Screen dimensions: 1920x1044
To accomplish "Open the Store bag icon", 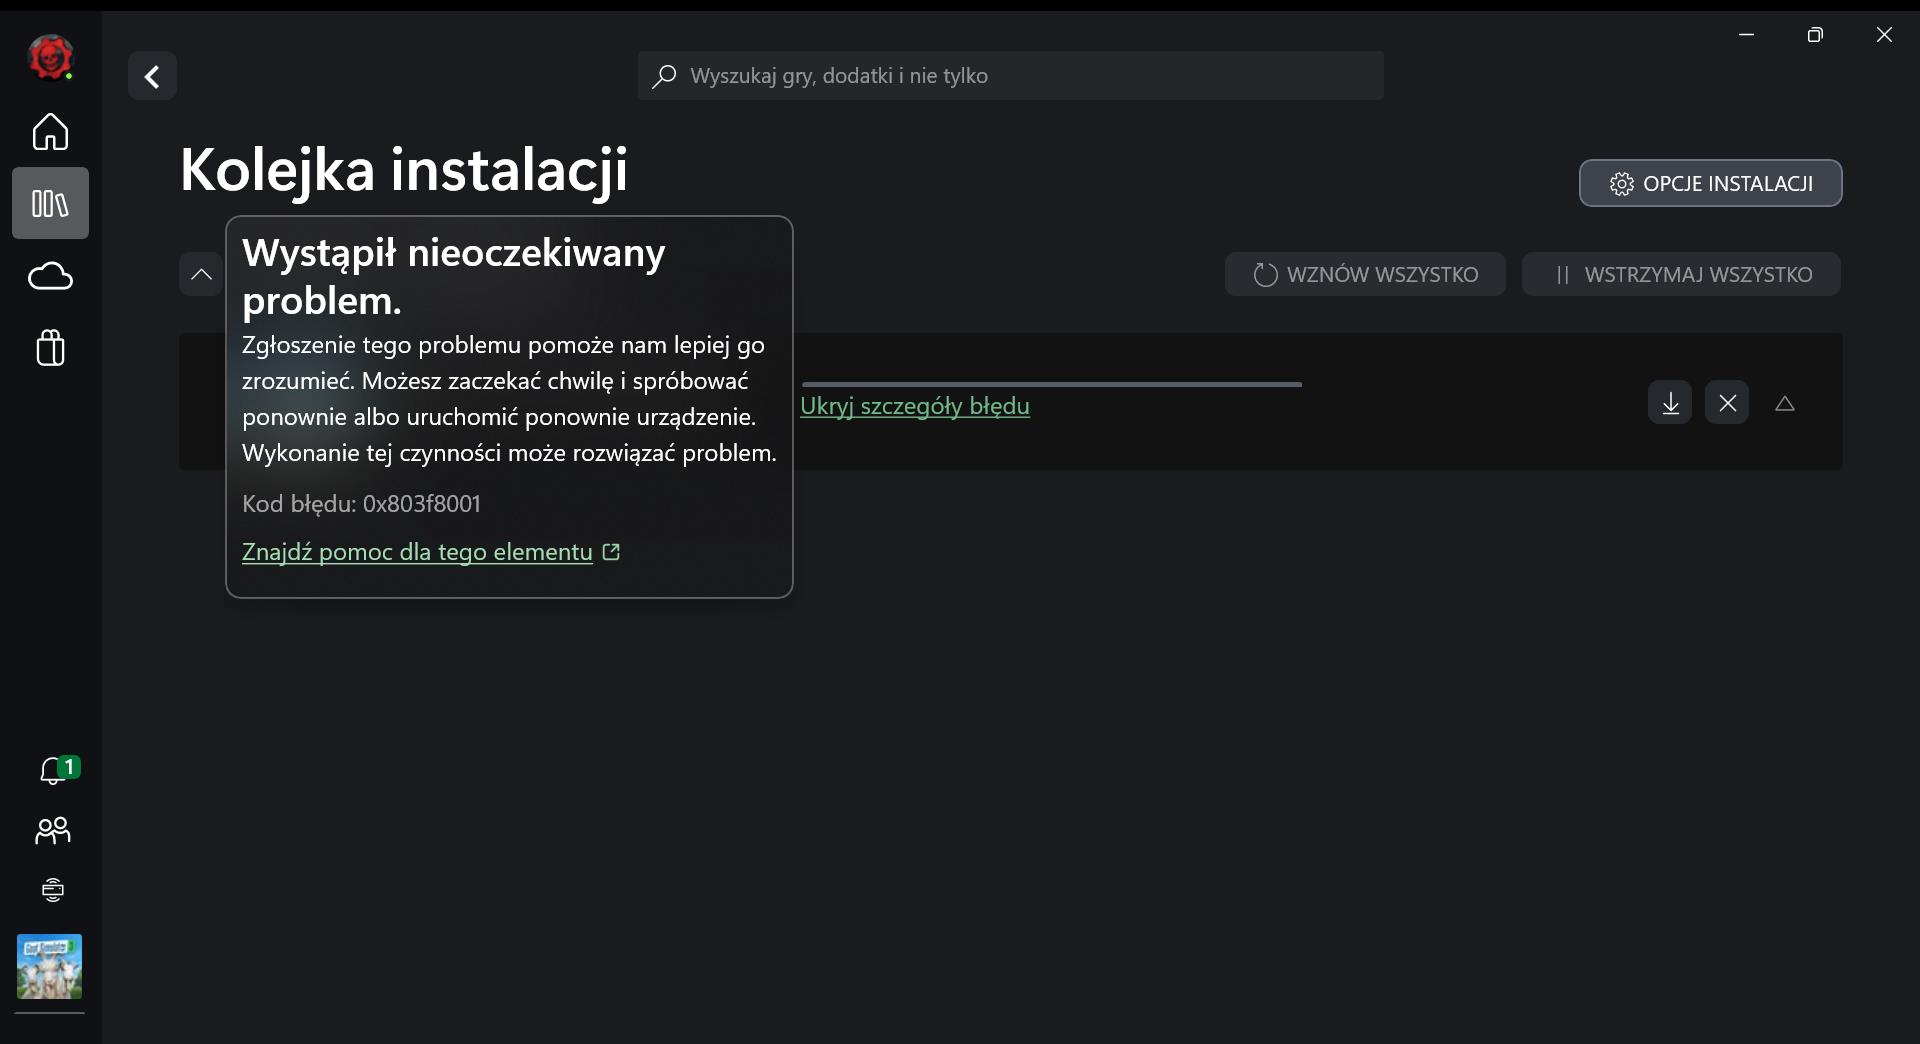I will [x=50, y=348].
